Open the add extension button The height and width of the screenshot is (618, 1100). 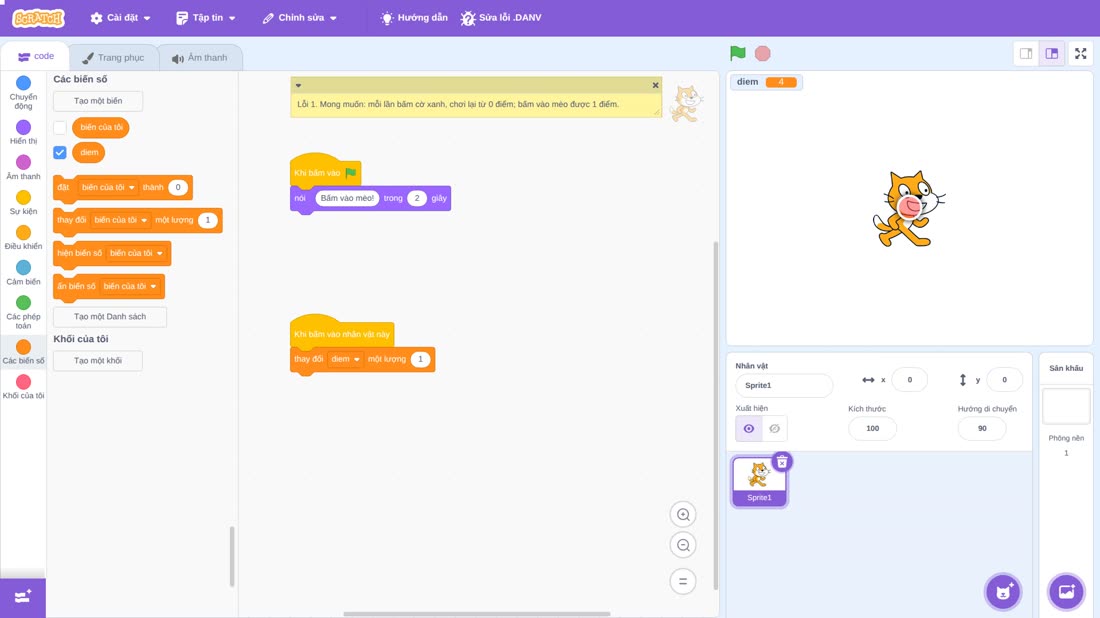(x=23, y=597)
